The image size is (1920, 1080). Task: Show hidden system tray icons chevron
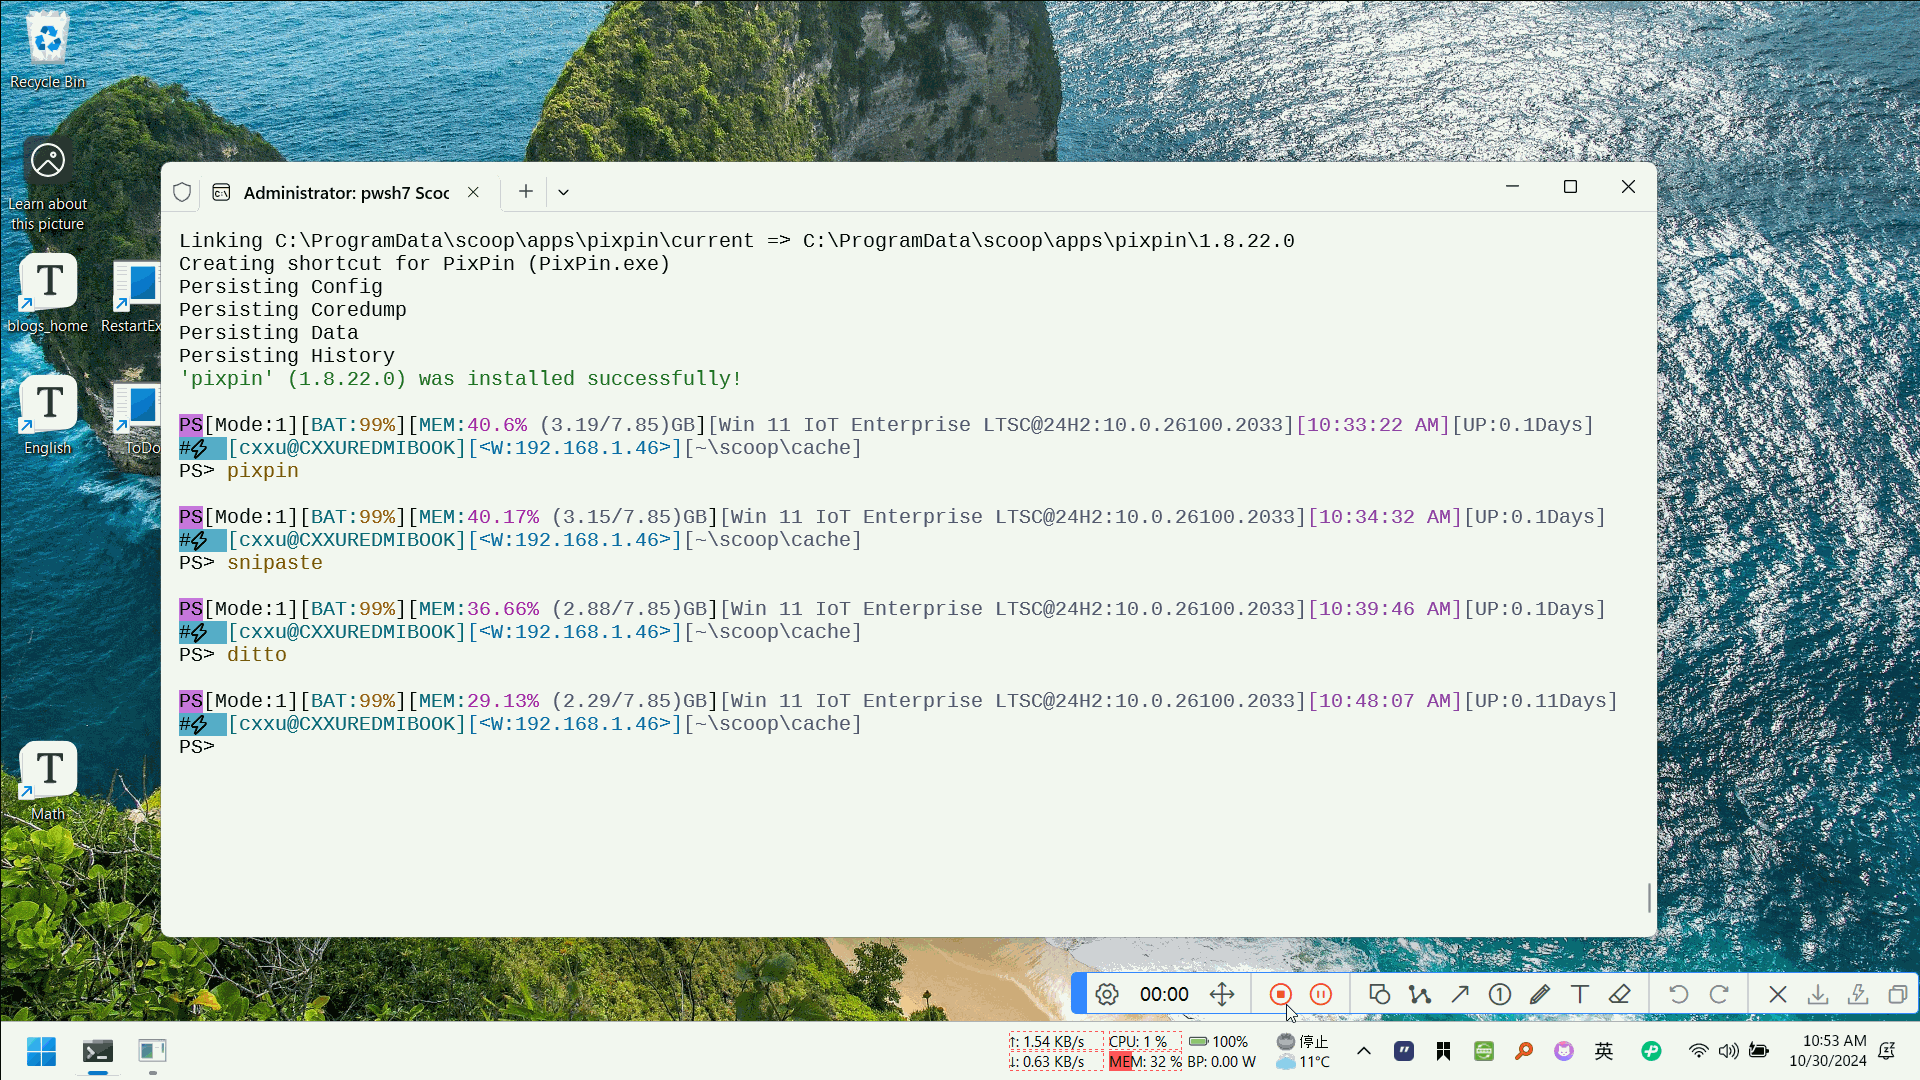point(1363,1051)
